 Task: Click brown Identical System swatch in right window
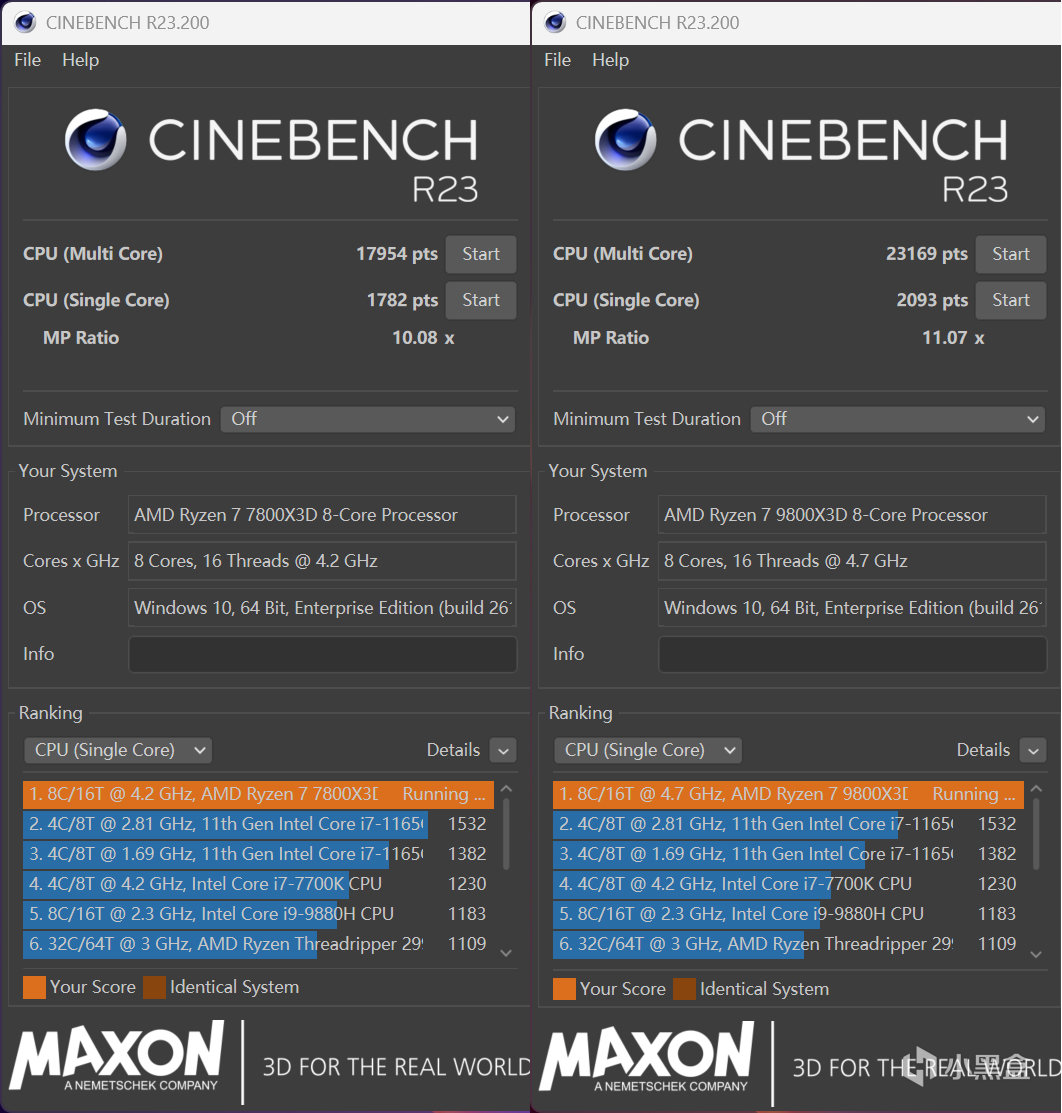[x=684, y=989]
